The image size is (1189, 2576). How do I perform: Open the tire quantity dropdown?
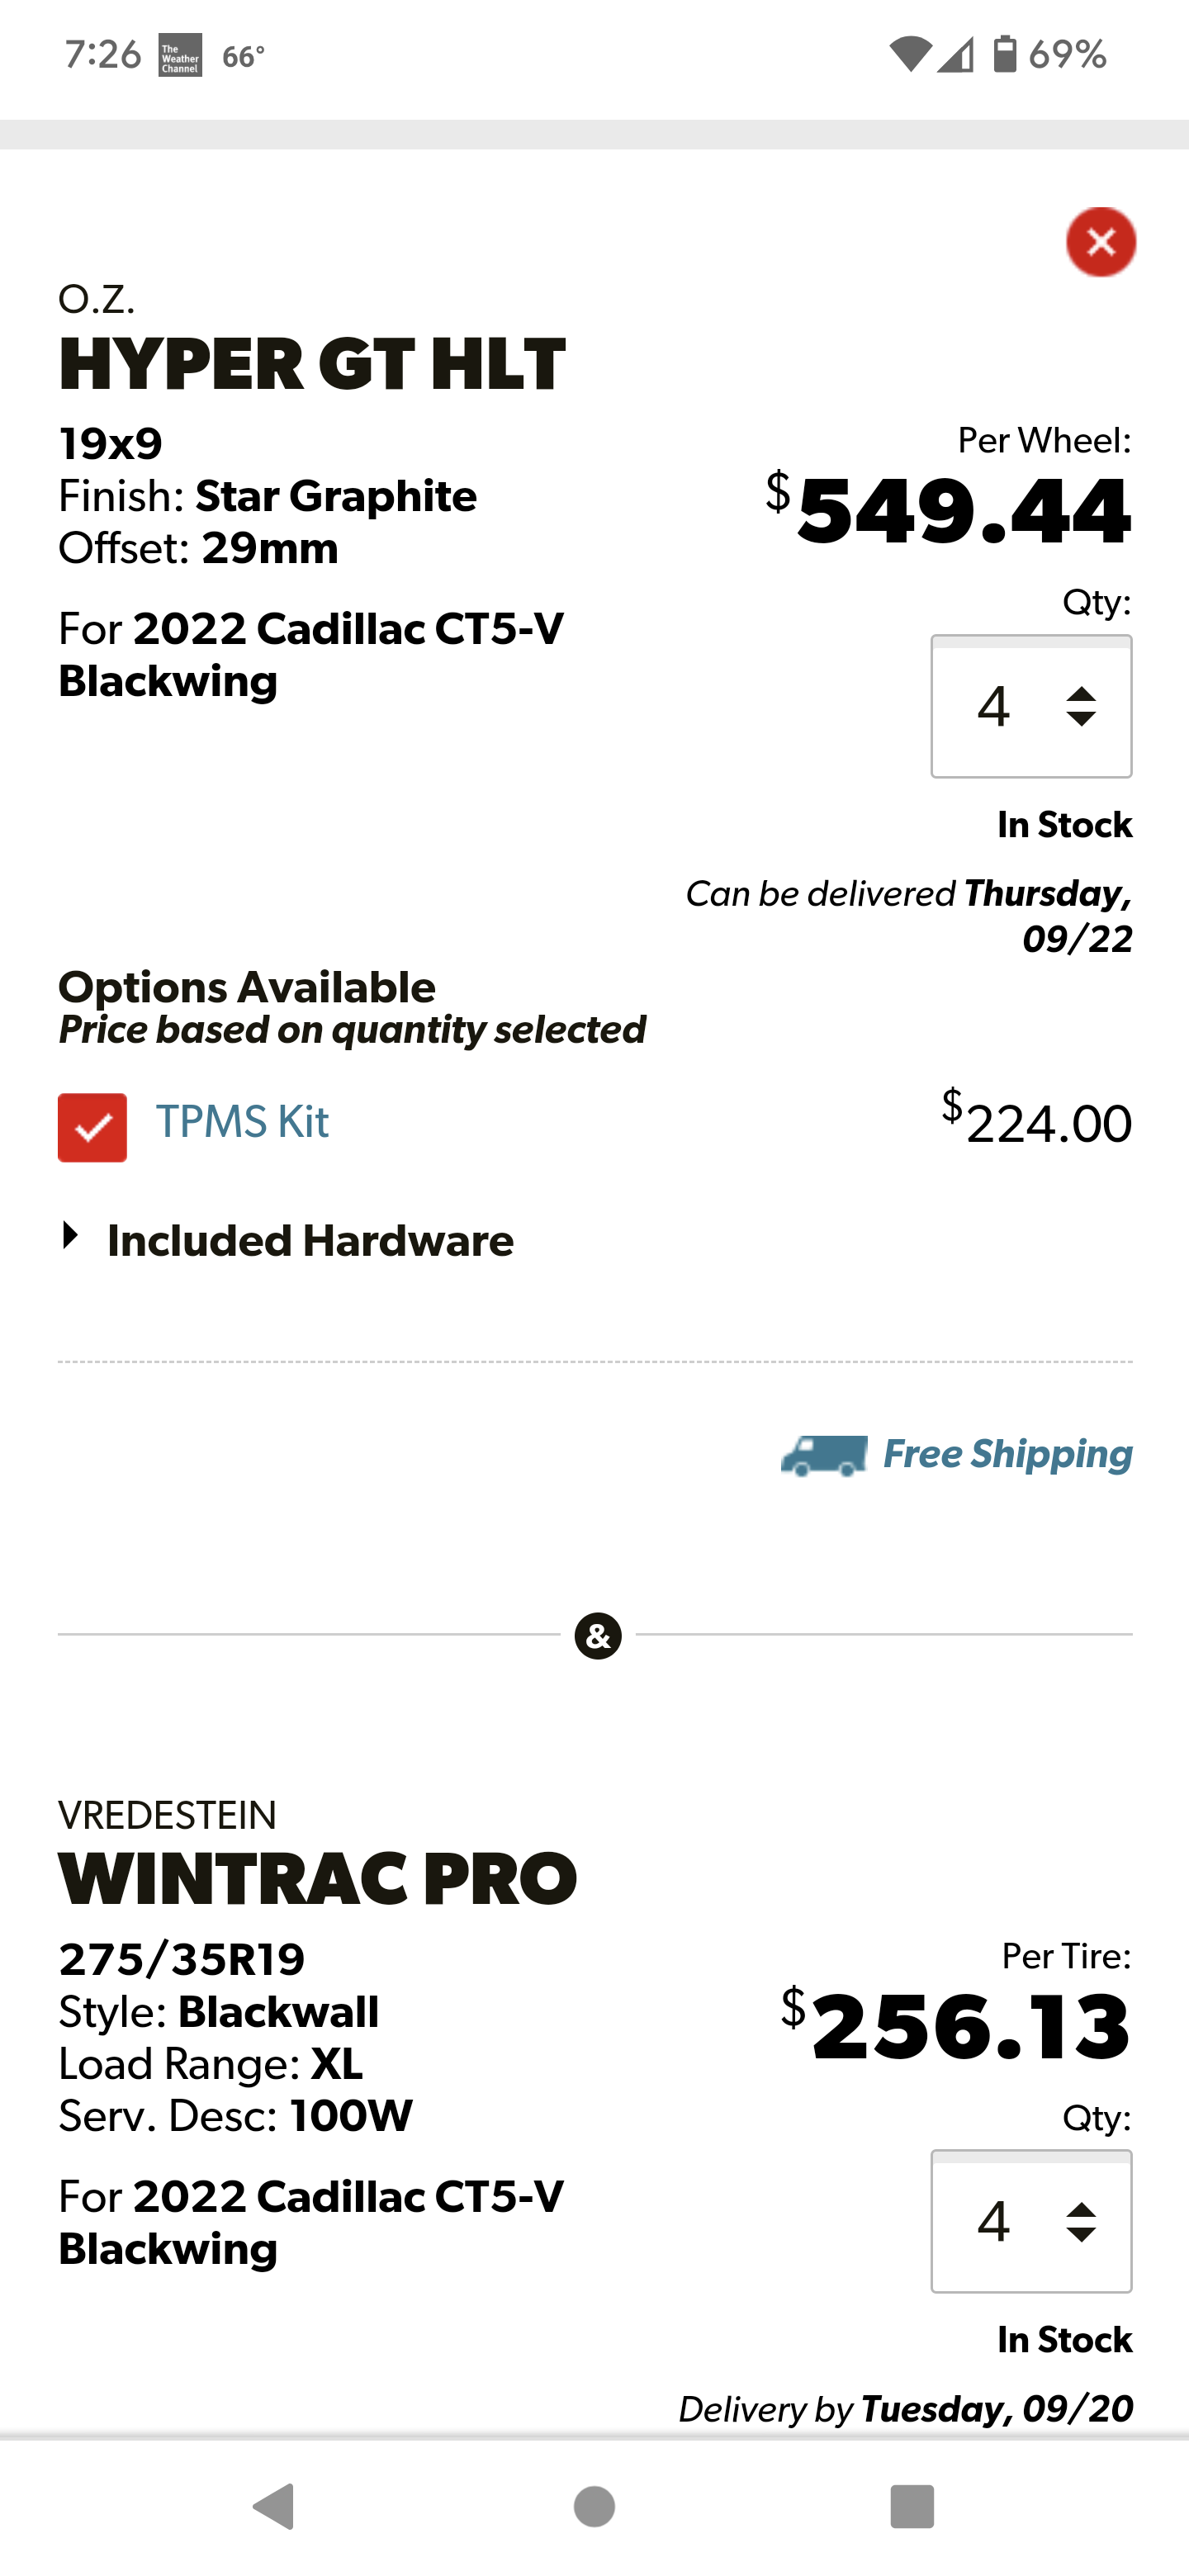coord(1031,2222)
